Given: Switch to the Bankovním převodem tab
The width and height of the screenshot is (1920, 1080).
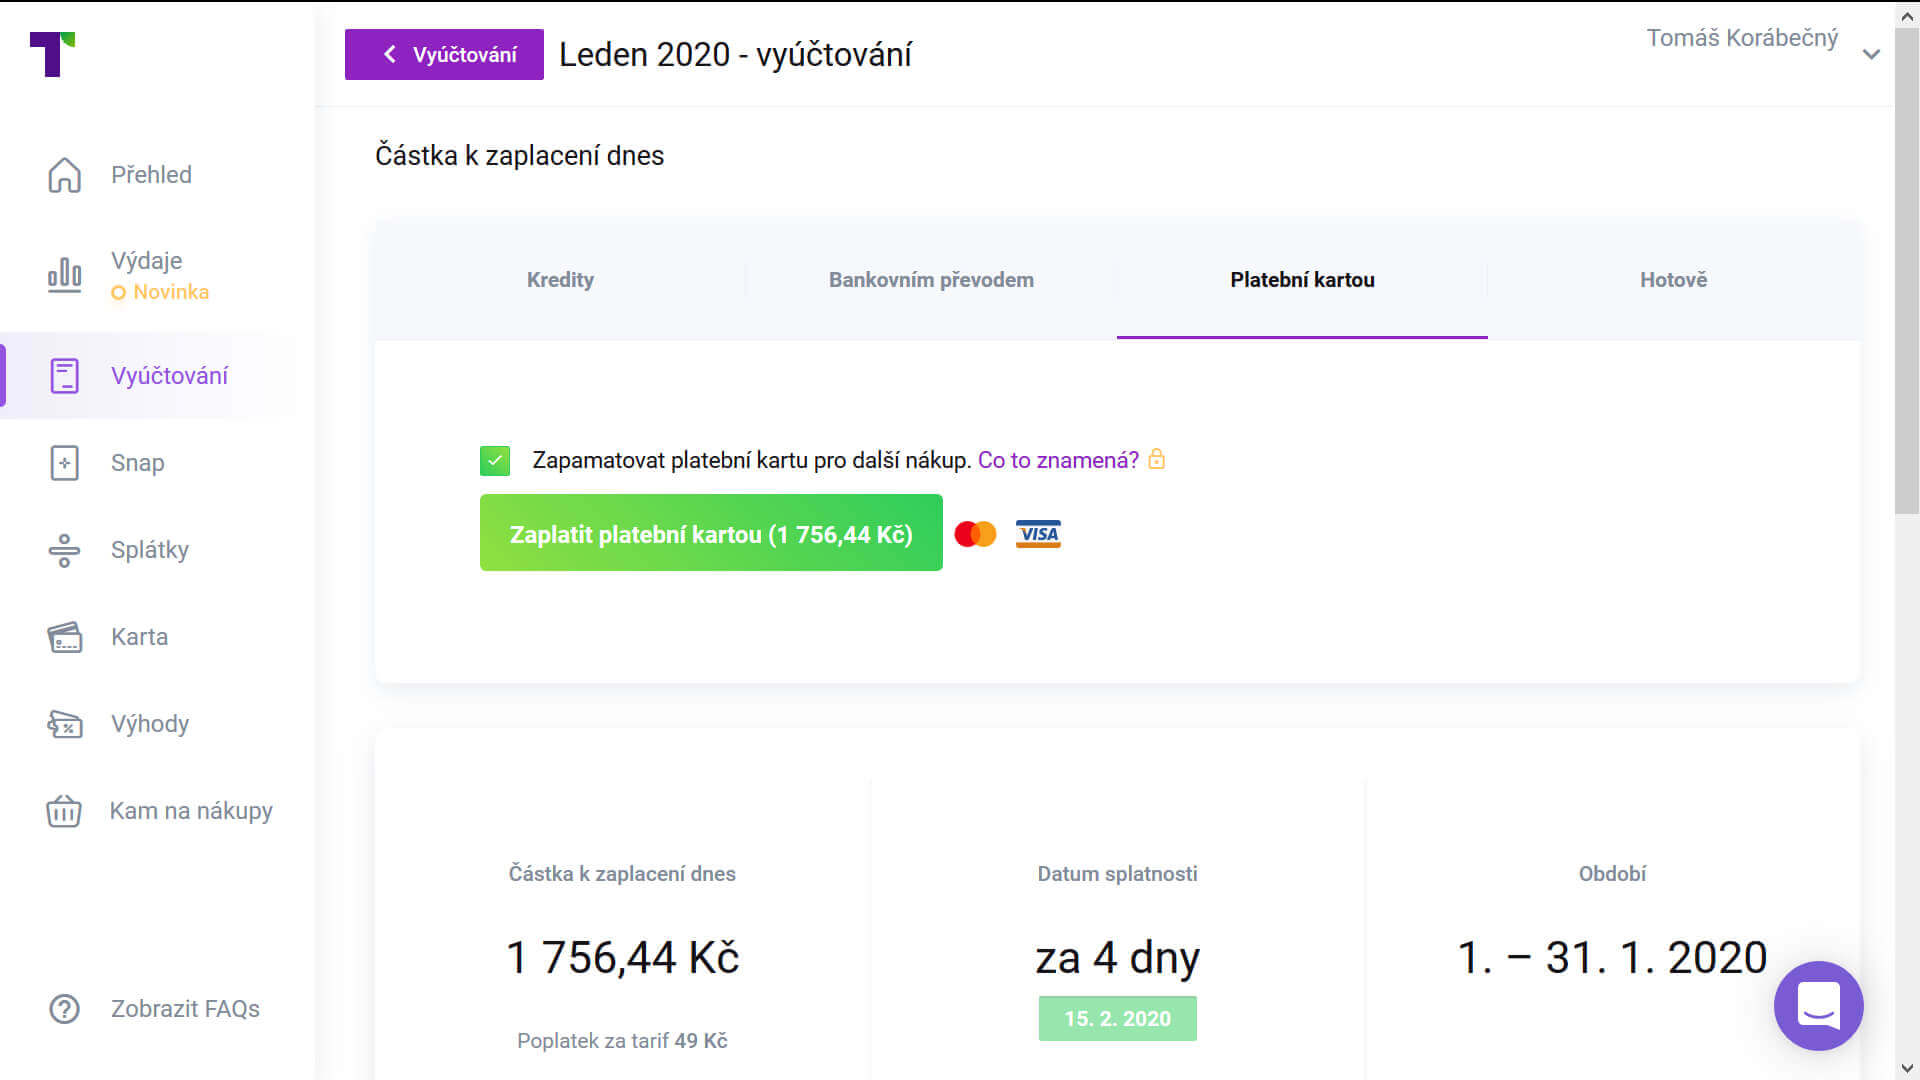Looking at the screenshot, I should coord(930,280).
